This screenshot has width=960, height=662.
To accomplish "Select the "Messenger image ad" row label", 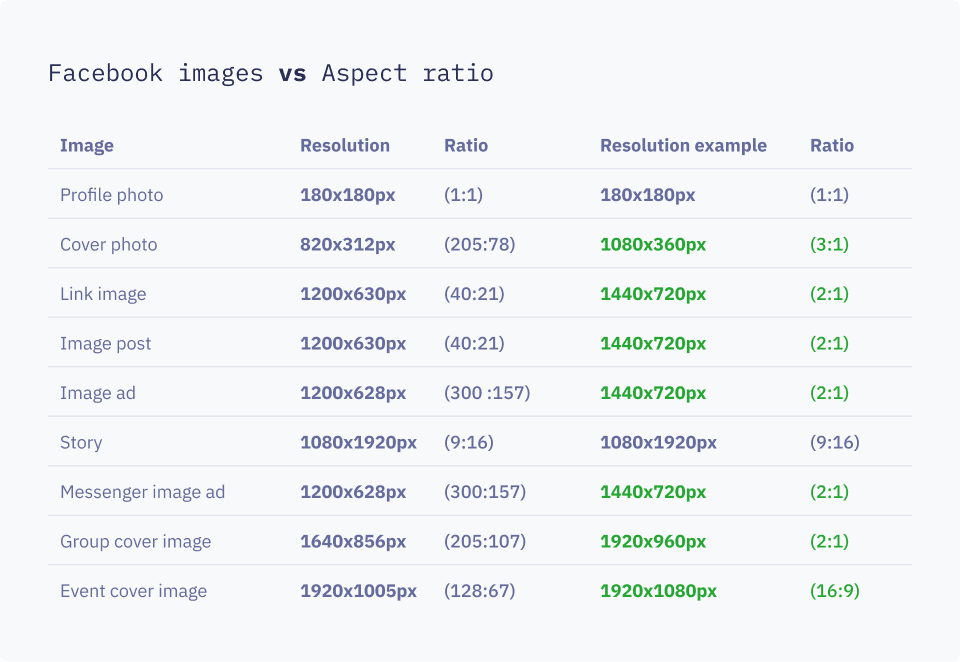I will tap(142, 492).
